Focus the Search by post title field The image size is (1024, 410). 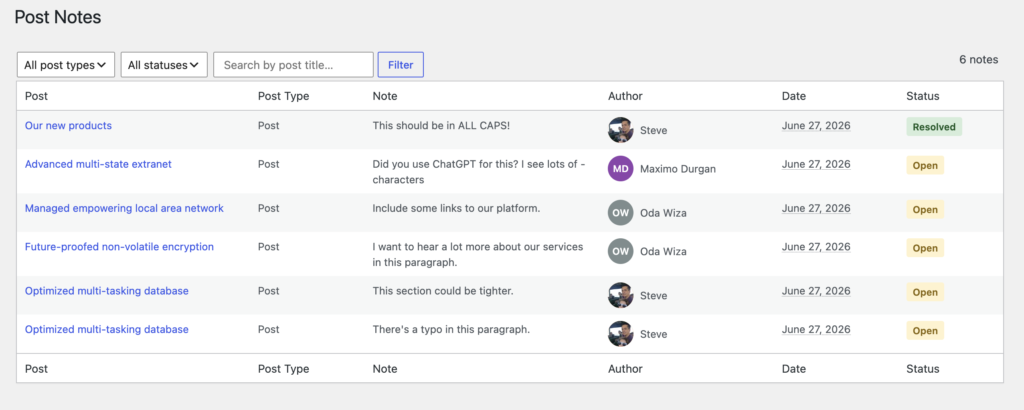coord(293,65)
